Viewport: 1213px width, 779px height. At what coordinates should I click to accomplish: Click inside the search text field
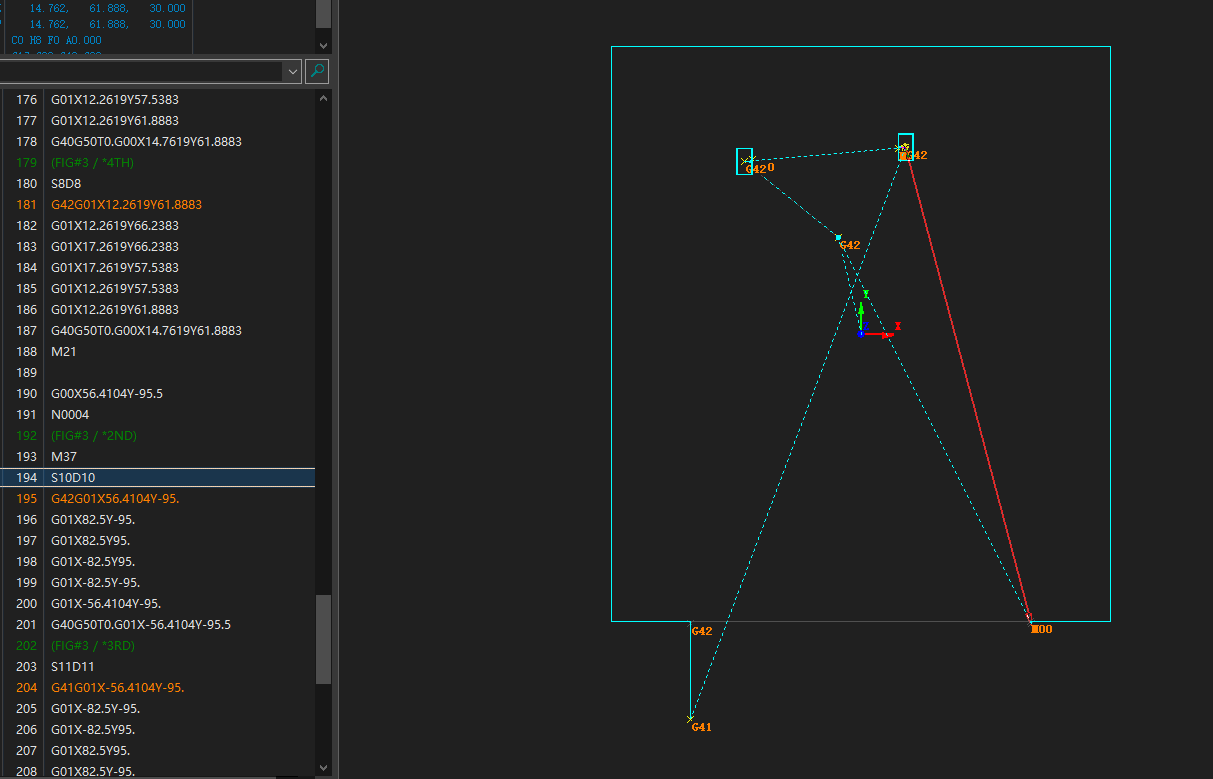click(140, 71)
